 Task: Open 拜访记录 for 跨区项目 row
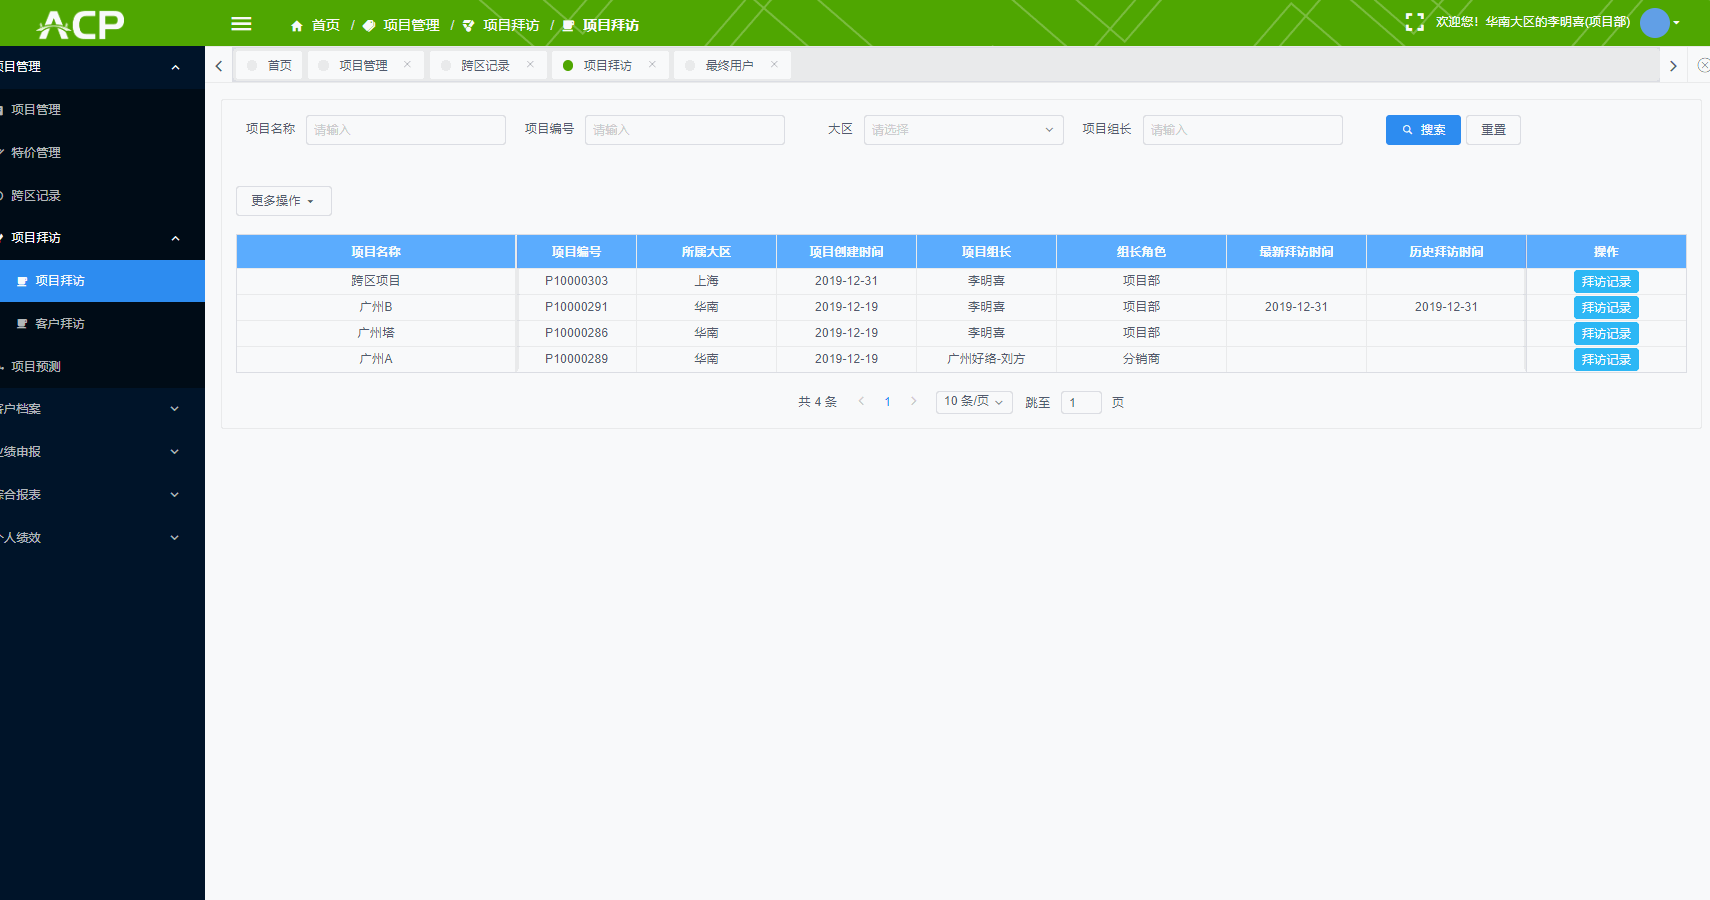[1606, 282]
